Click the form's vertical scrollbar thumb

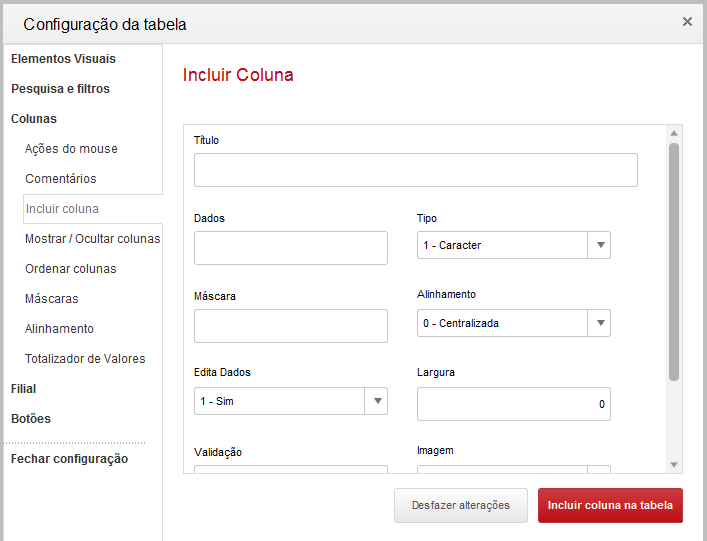tap(674, 262)
